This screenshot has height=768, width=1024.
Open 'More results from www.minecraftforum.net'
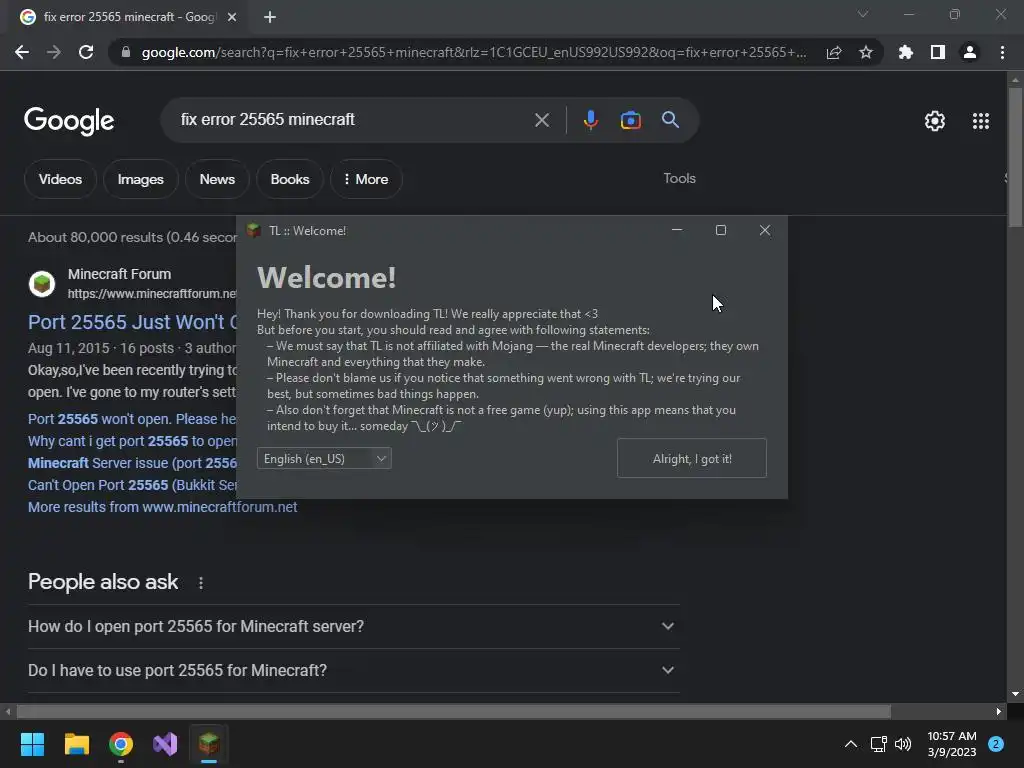click(163, 507)
